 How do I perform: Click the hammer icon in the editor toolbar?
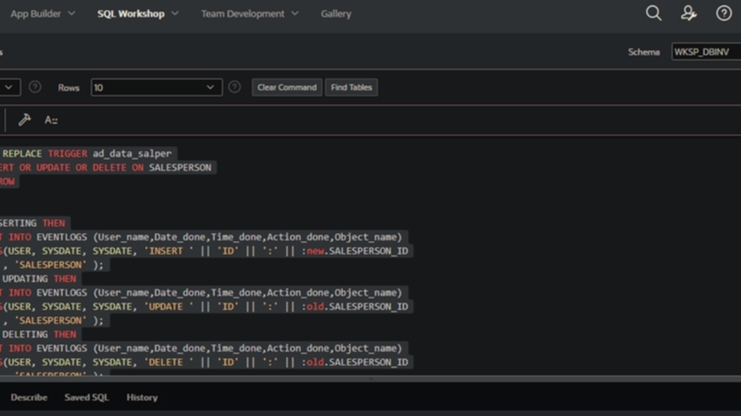pyautogui.click(x=25, y=120)
